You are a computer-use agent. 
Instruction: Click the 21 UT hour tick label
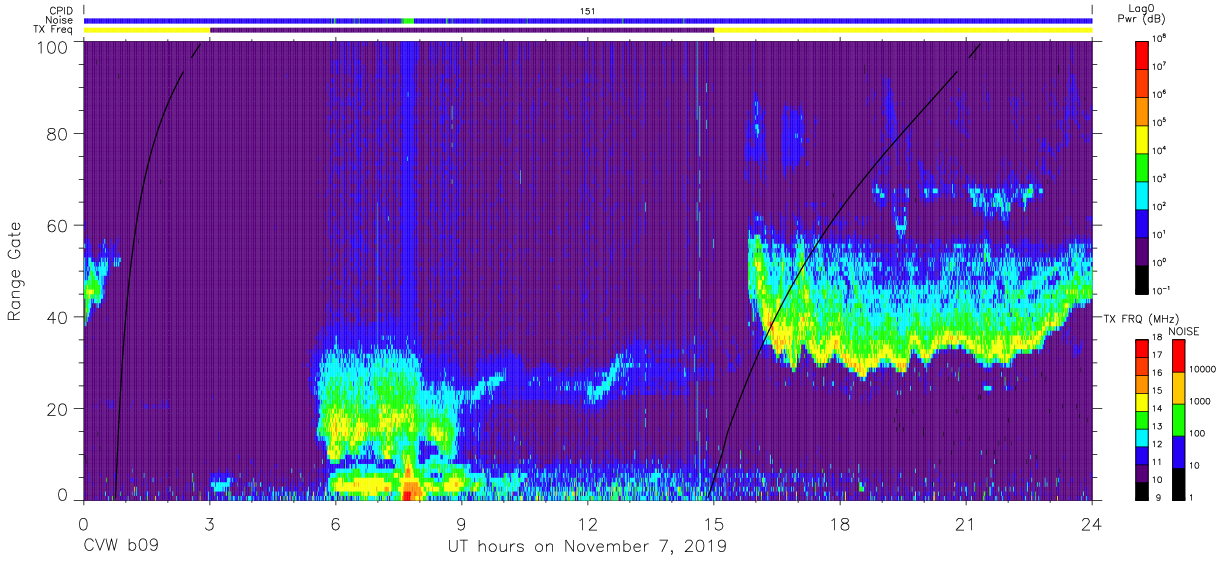[966, 523]
